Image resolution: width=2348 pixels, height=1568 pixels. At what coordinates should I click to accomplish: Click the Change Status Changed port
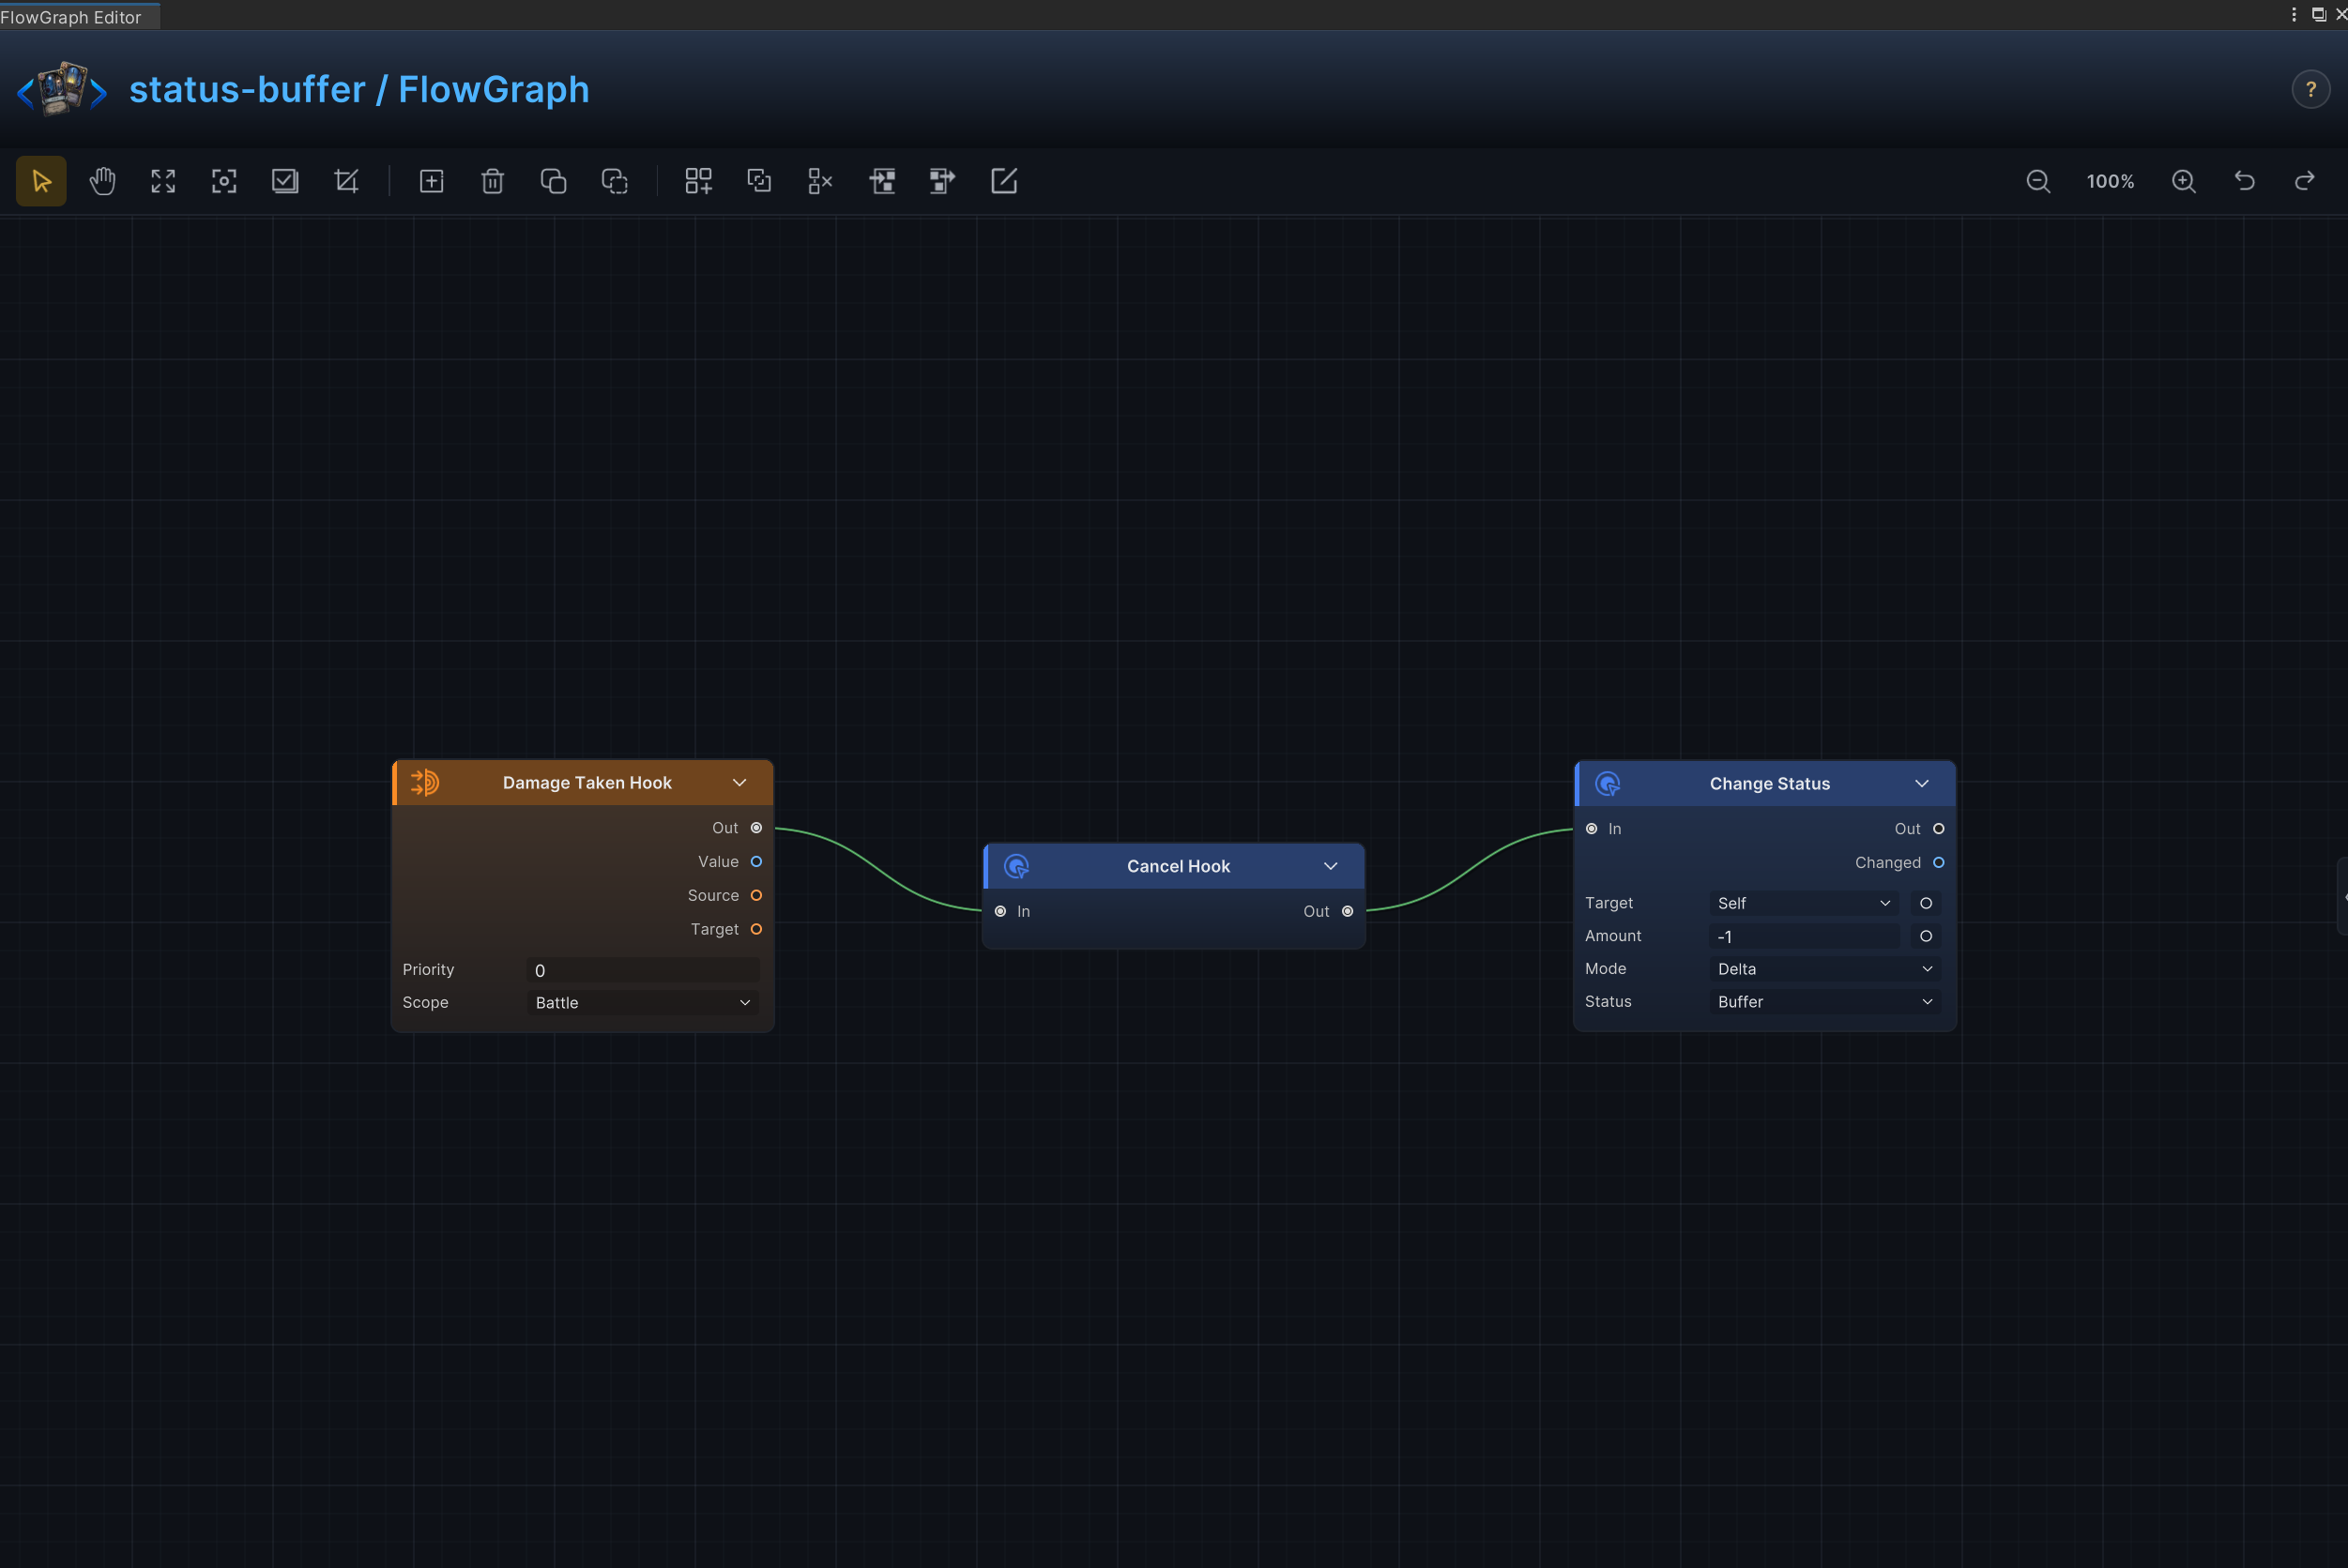[x=1939, y=862]
